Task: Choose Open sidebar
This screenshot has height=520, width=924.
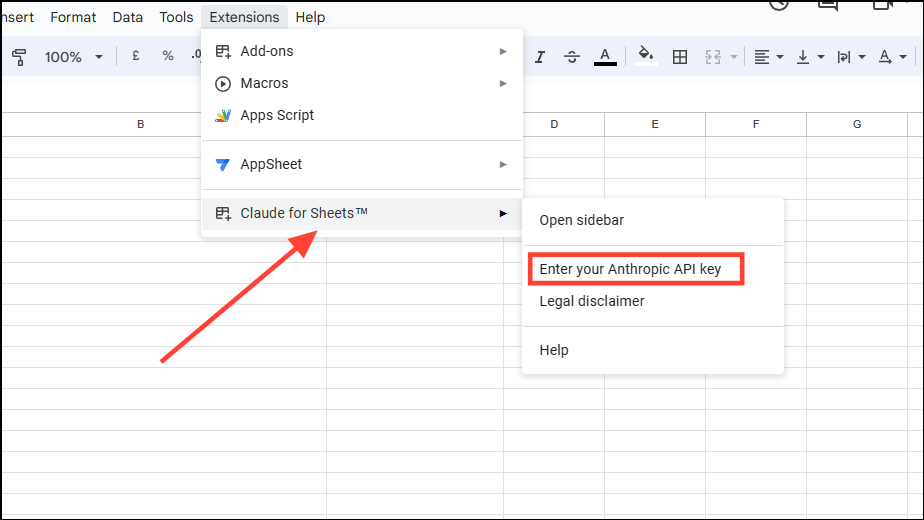Action: click(653, 220)
